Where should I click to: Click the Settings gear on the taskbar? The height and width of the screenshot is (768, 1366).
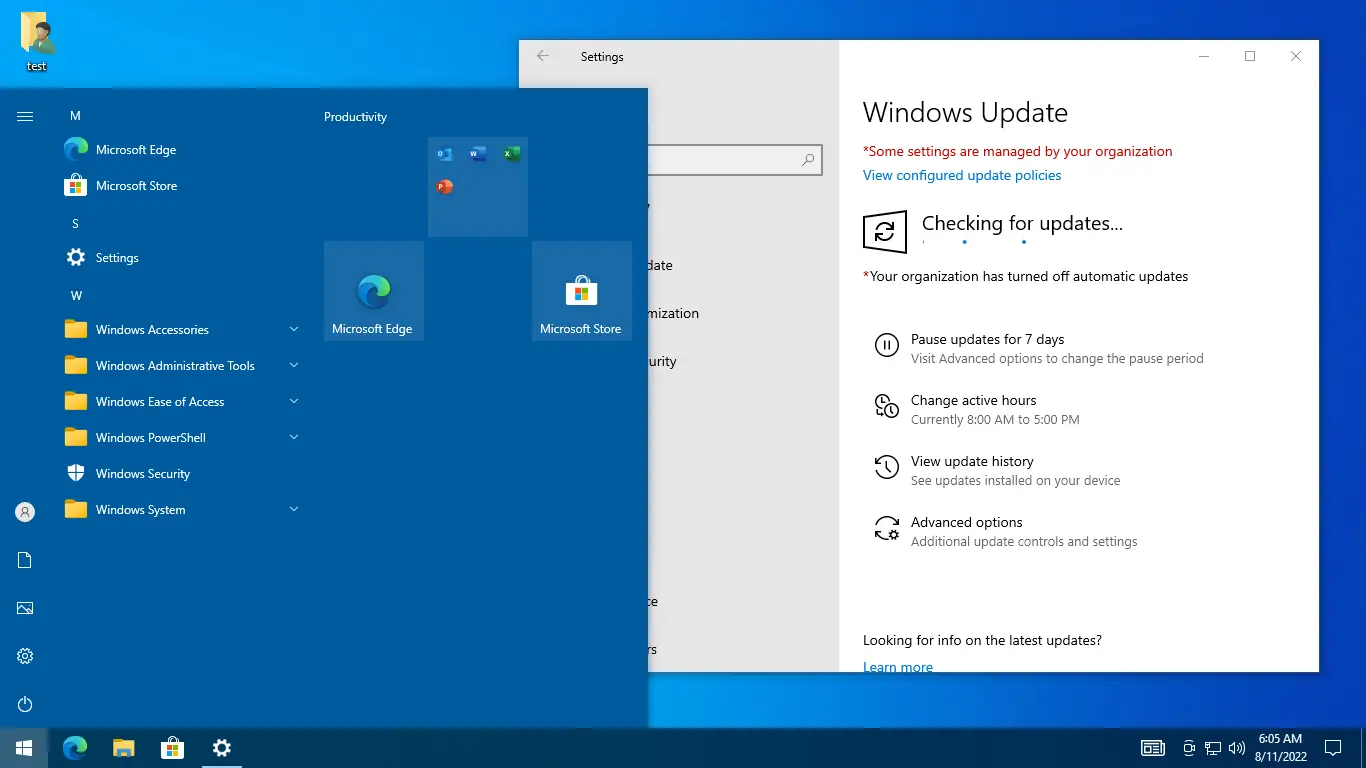[222, 748]
